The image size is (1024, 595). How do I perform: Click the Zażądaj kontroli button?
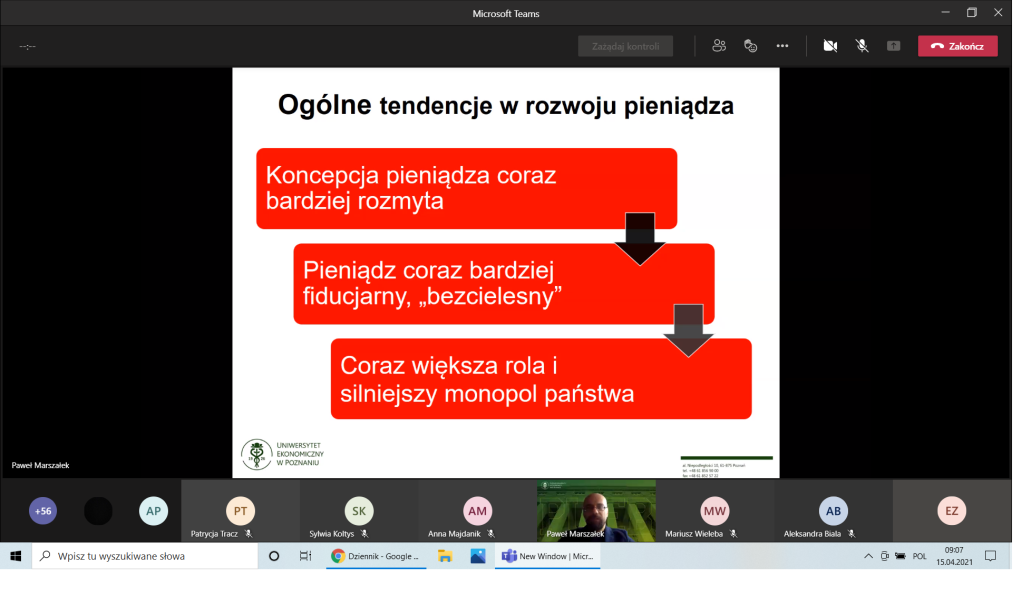625,46
